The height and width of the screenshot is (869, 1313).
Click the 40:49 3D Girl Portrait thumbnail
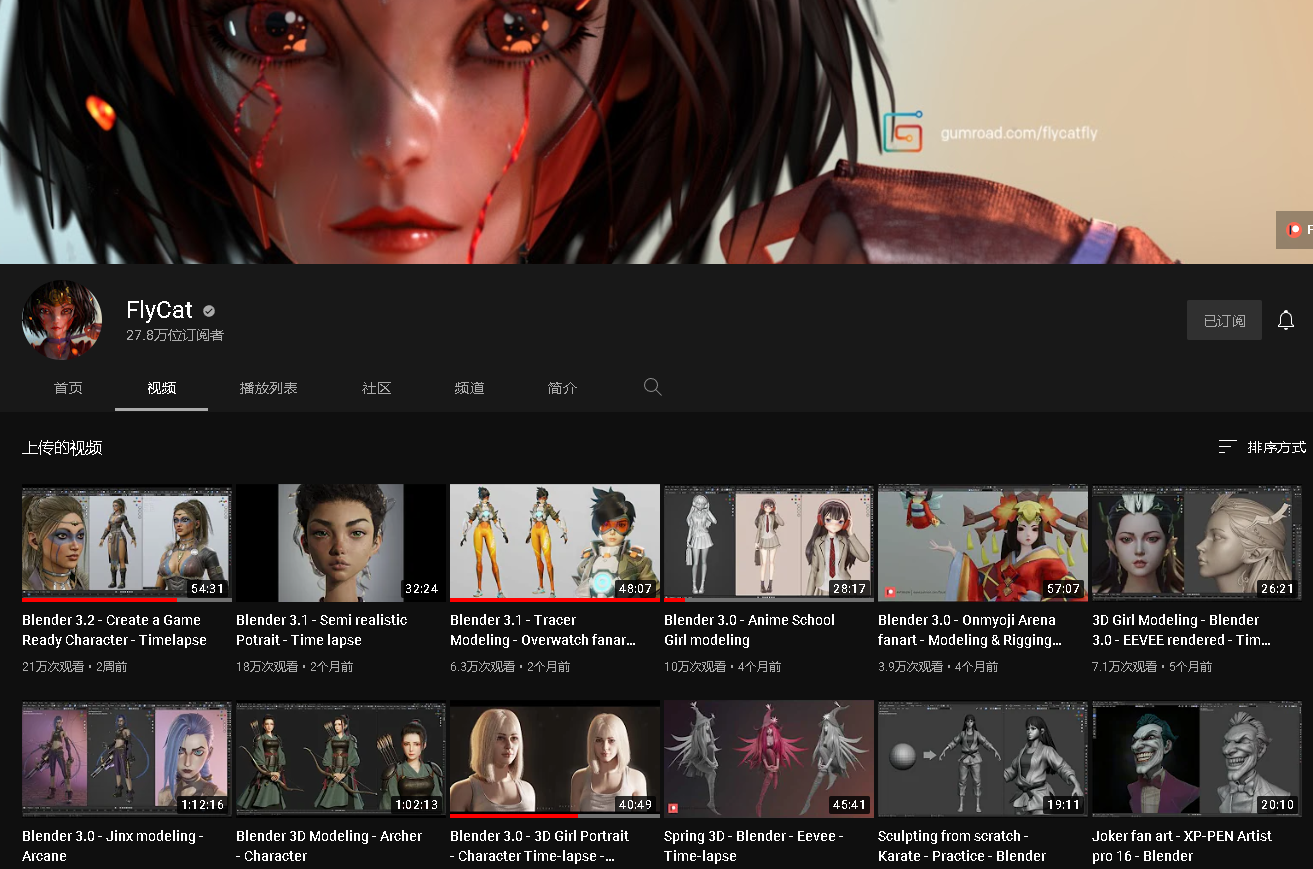(x=555, y=759)
